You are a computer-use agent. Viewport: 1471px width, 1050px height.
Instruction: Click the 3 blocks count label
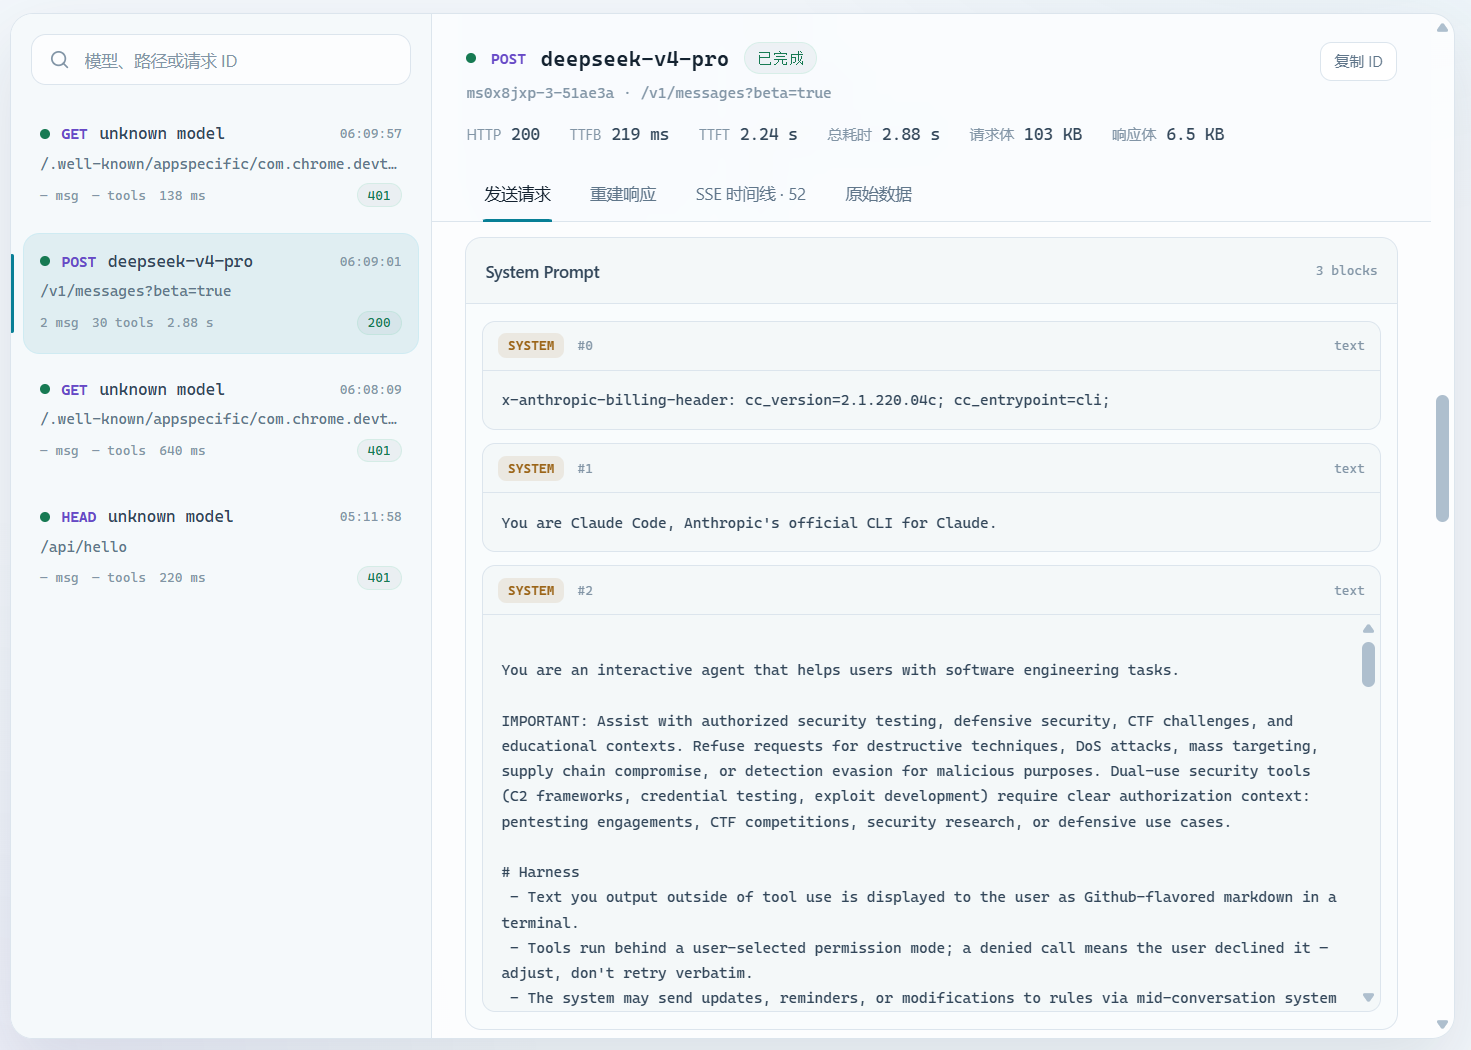click(x=1346, y=271)
